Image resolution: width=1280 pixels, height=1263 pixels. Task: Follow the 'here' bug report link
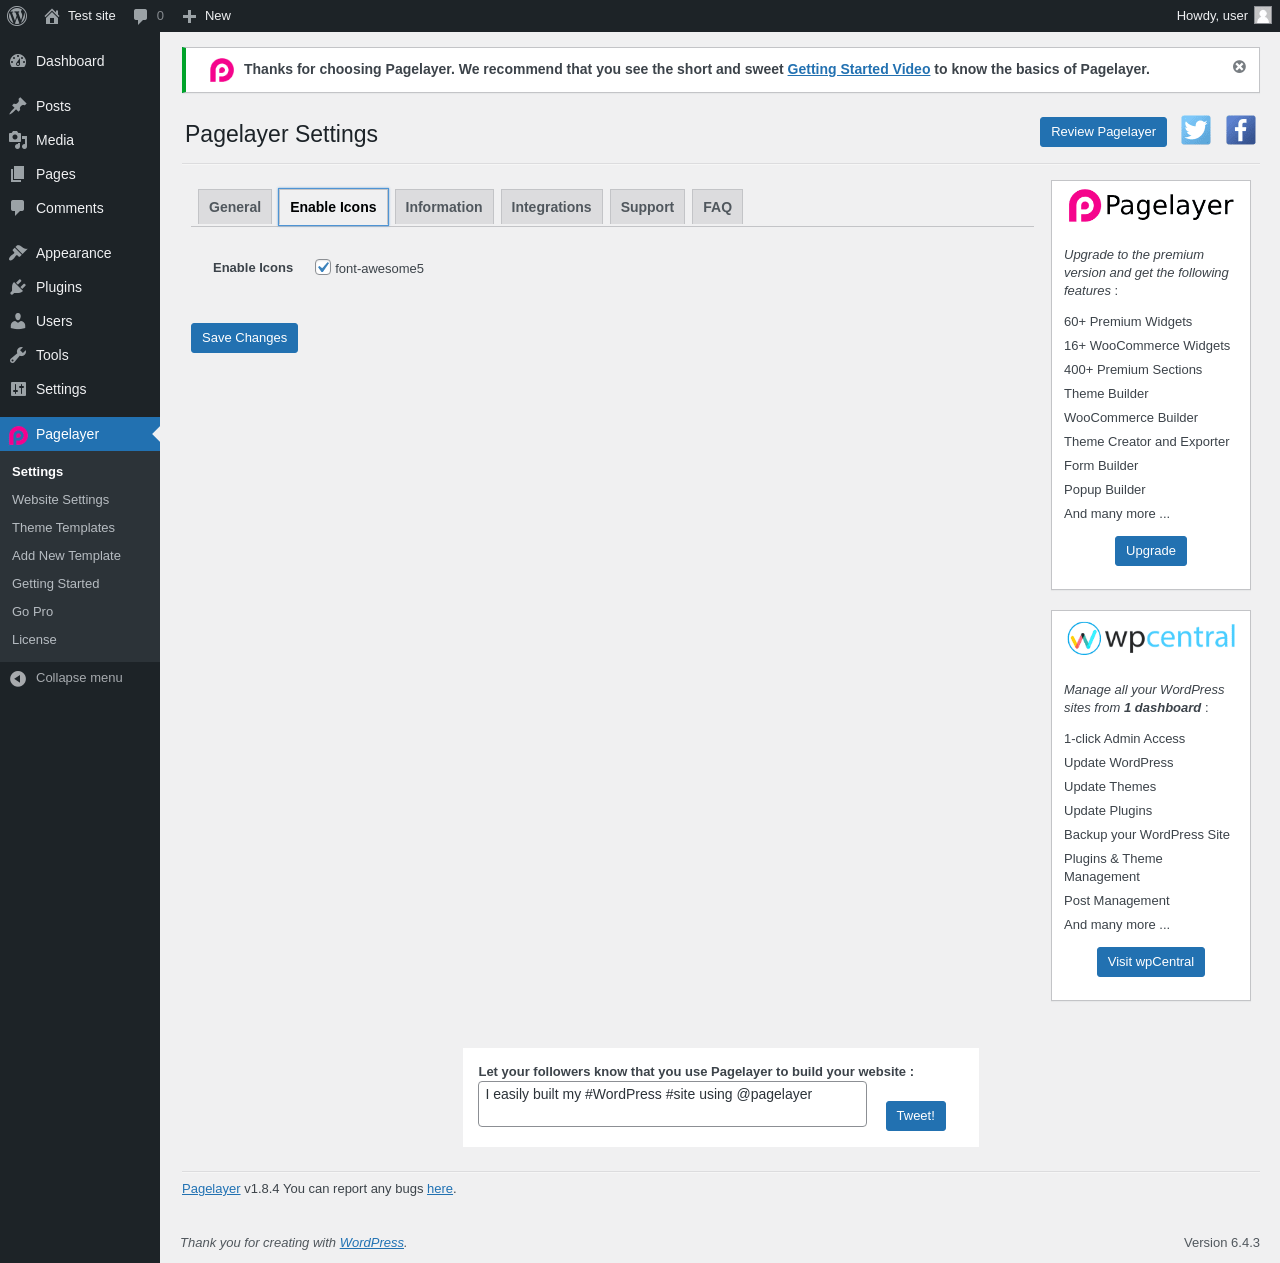coord(440,1189)
